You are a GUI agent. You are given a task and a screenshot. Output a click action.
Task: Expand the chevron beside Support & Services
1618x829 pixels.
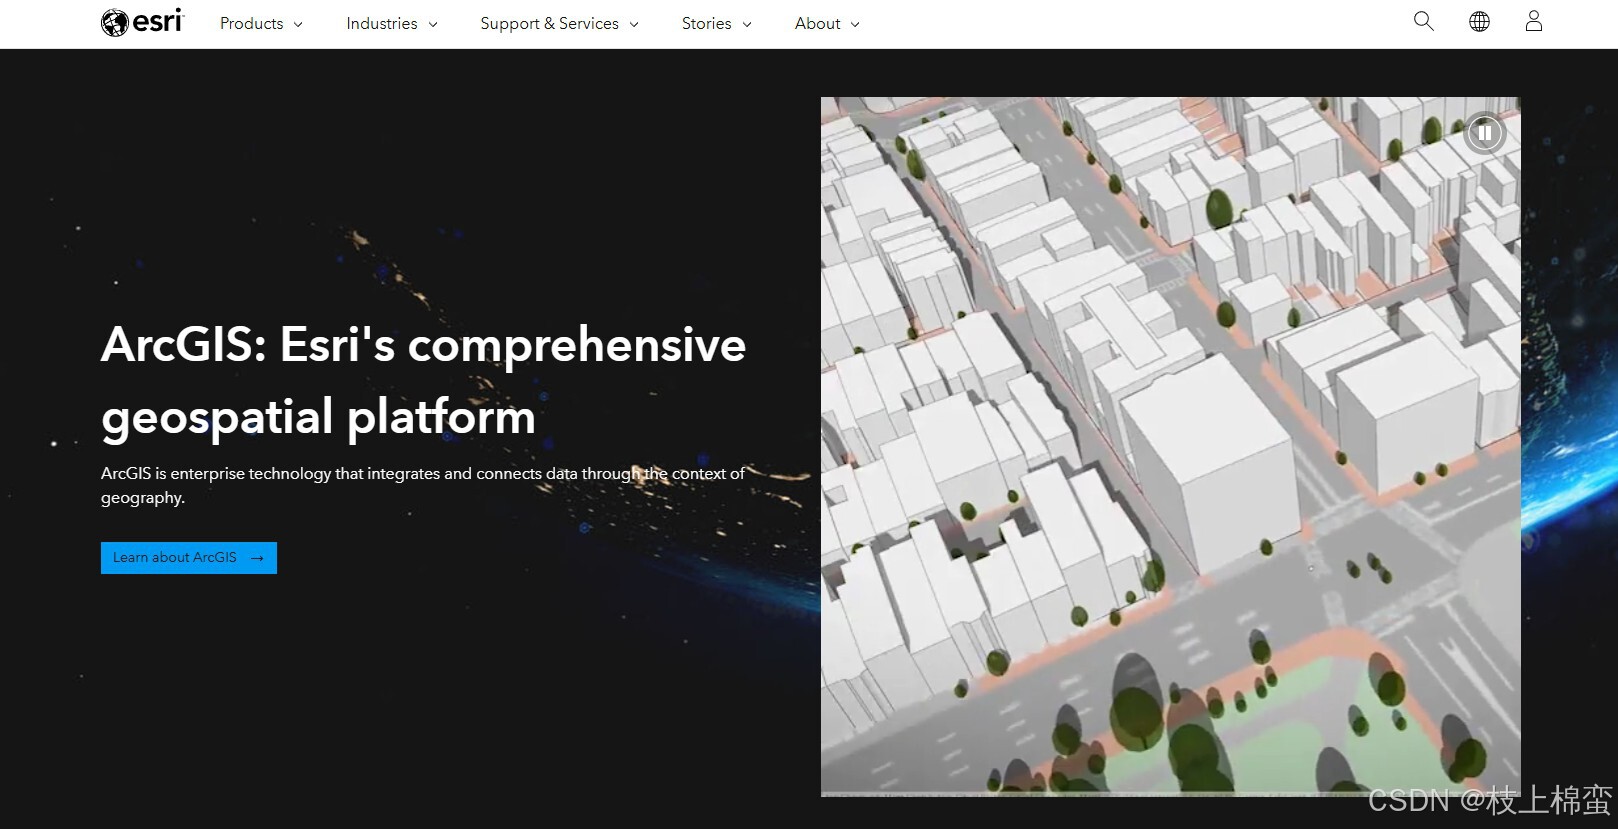(634, 24)
